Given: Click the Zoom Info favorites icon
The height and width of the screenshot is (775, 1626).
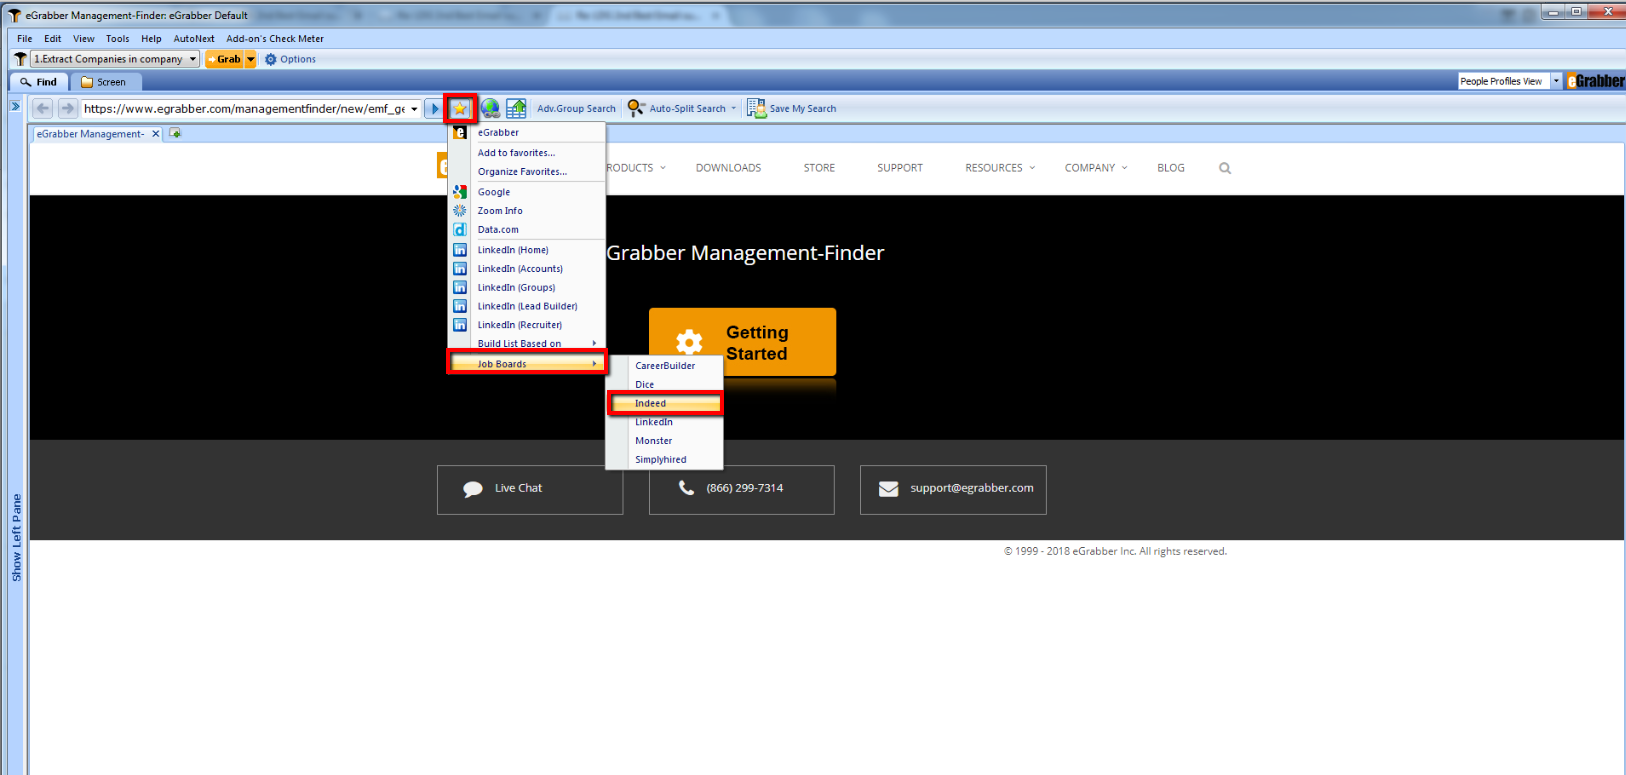Looking at the screenshot, I should (460, 211).
